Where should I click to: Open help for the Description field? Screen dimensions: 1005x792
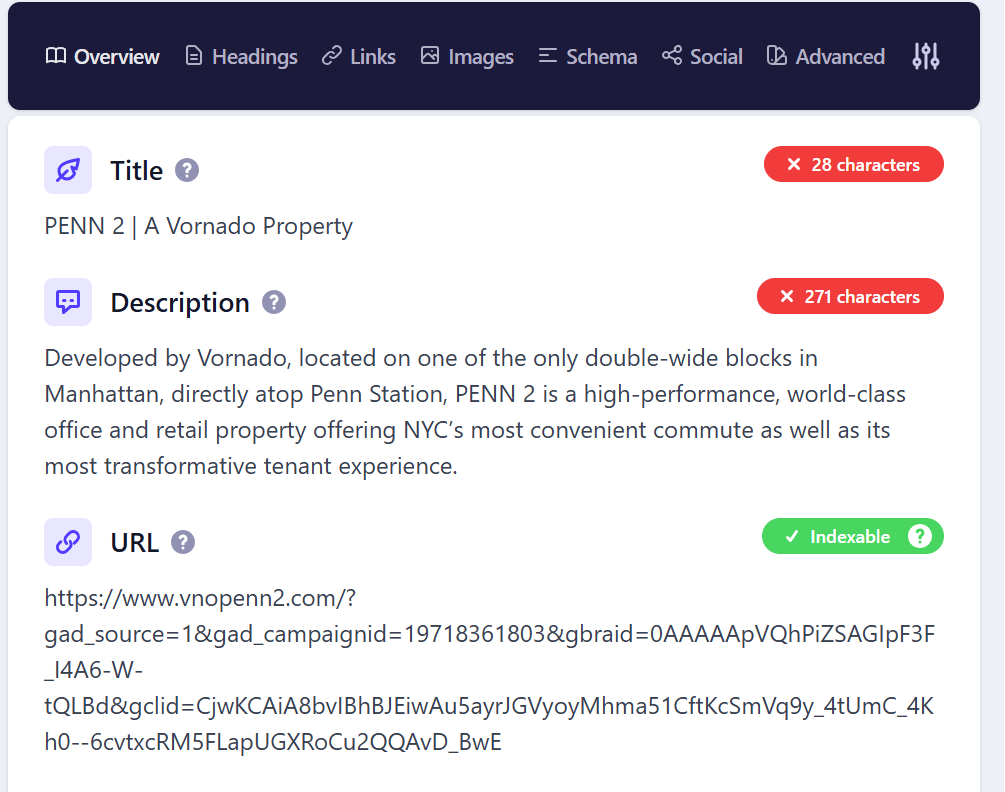click(274, 302)
